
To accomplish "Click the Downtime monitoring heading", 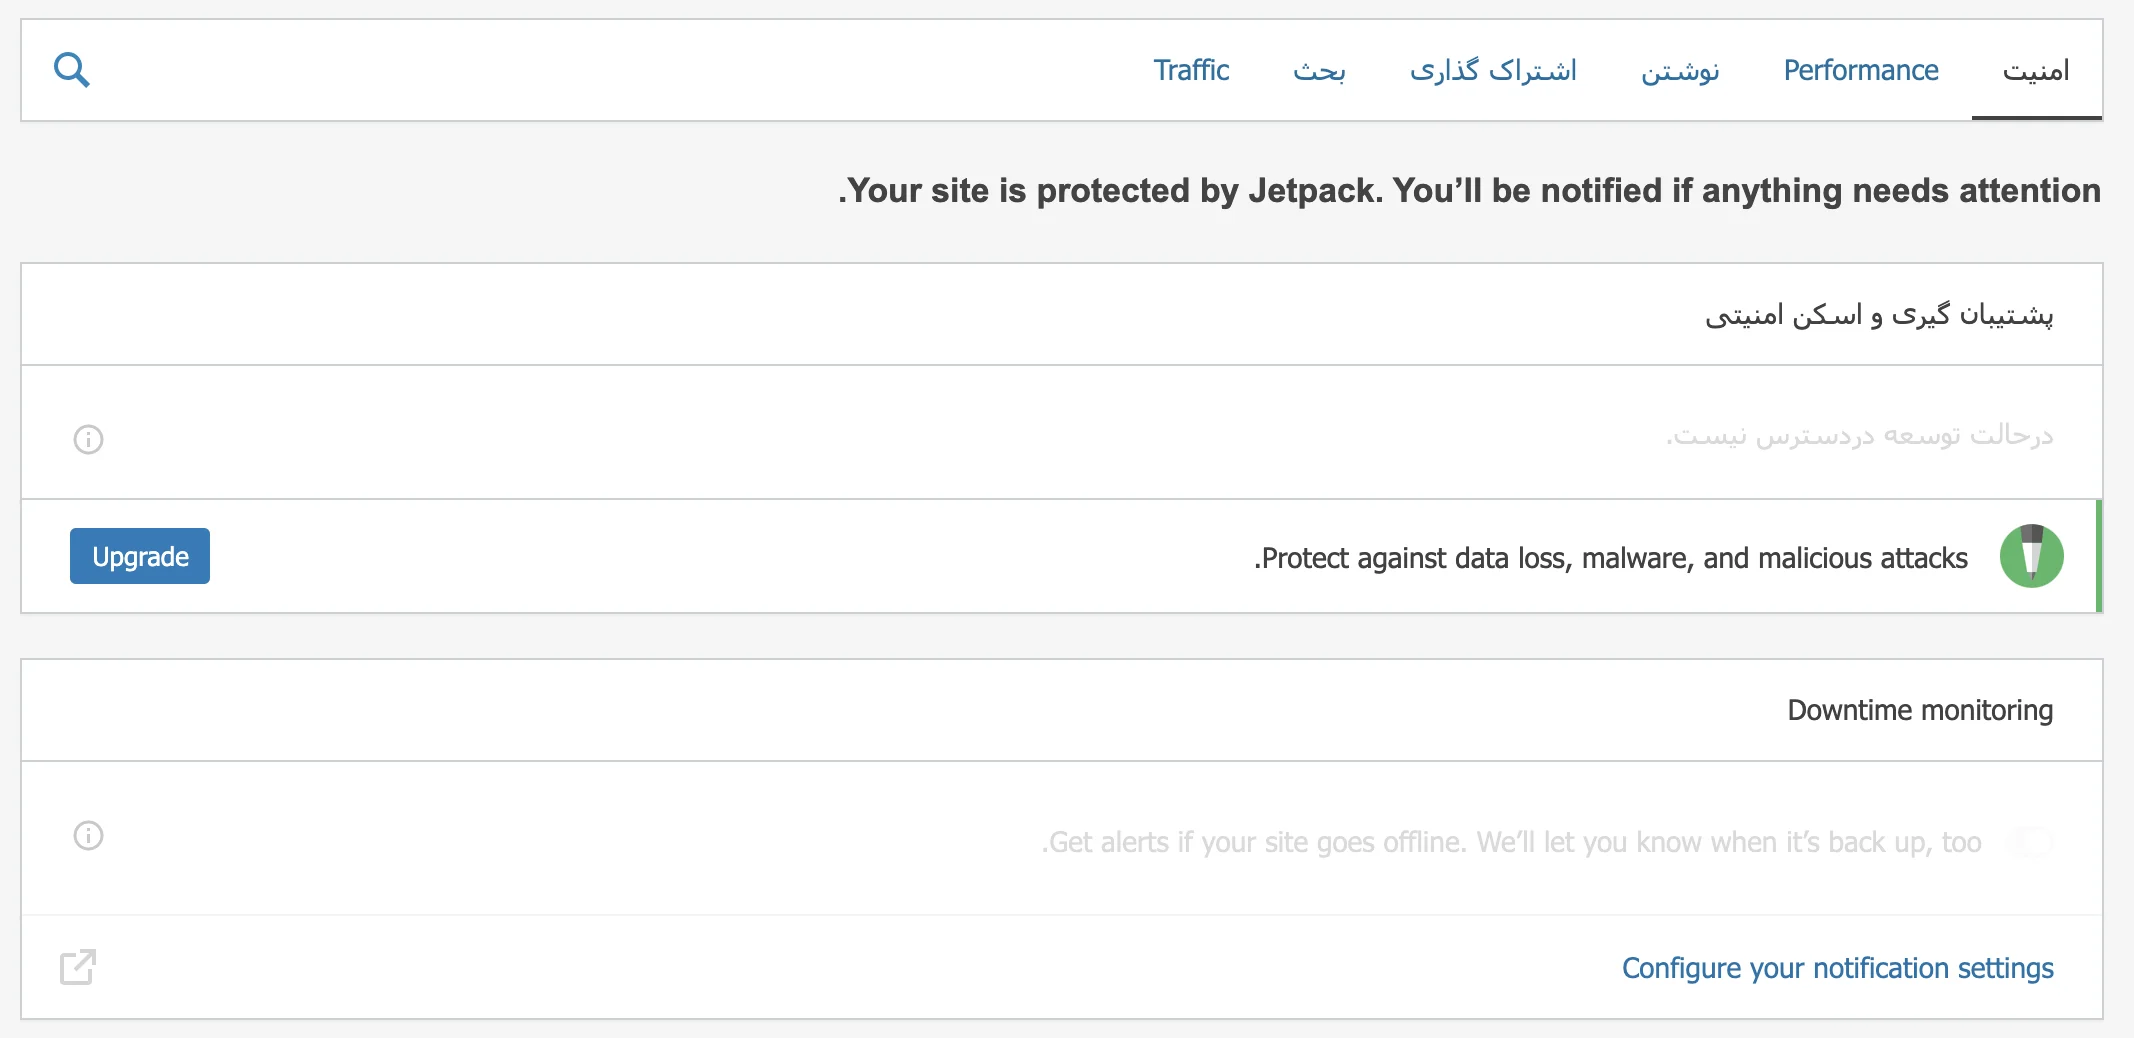I will pyautogui.click(x=1920, y=710).
